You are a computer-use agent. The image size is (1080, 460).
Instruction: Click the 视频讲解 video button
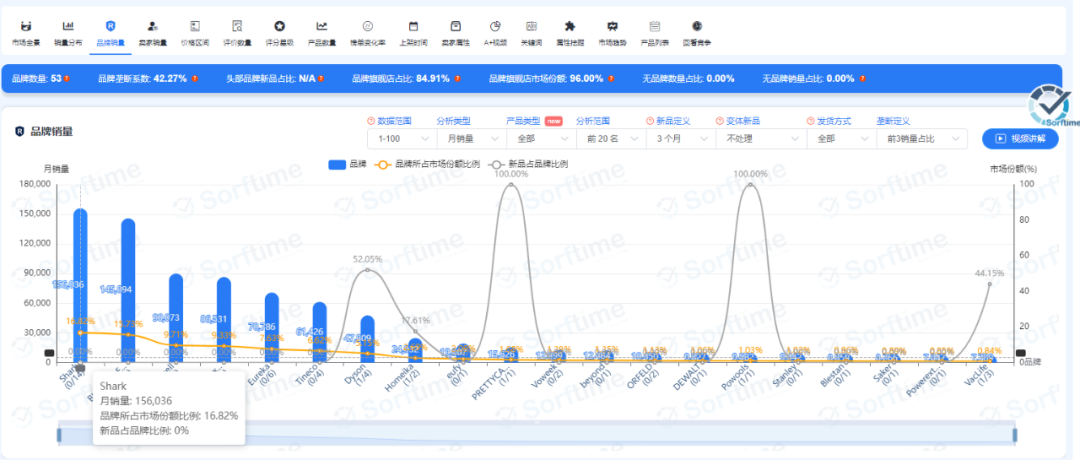(x=1020, y=138)
